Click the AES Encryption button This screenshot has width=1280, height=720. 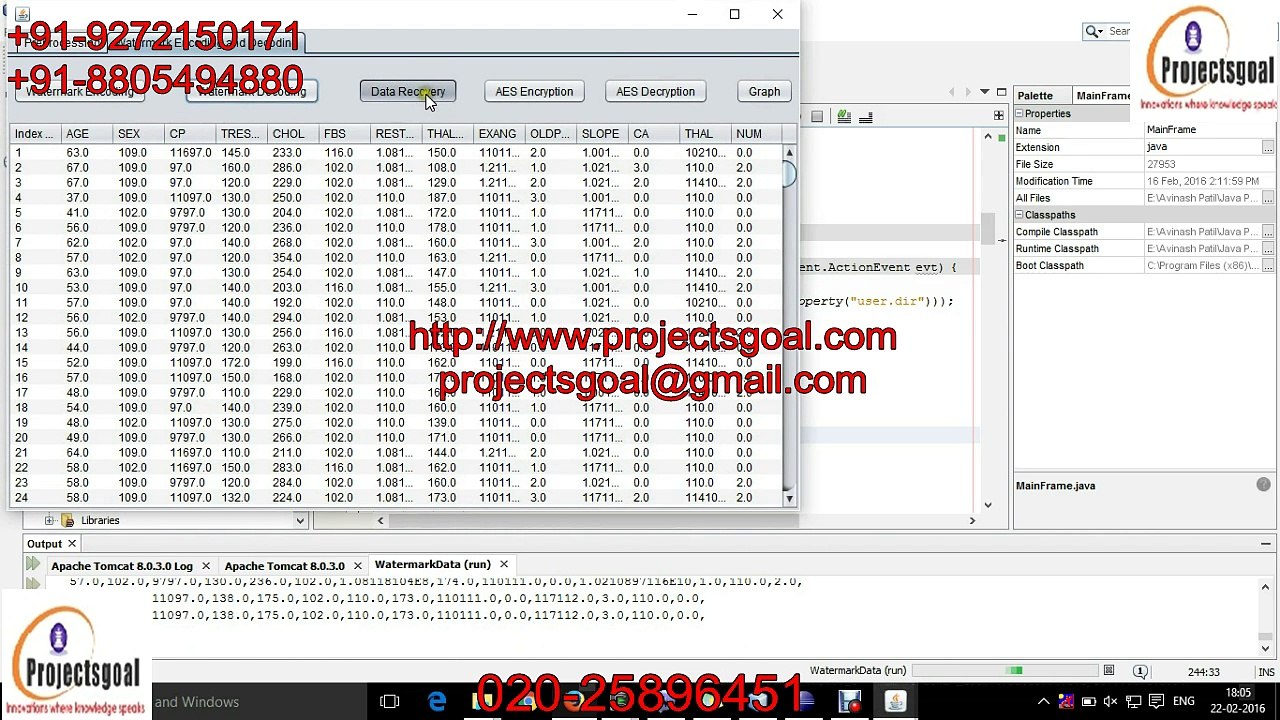(534, 91)
